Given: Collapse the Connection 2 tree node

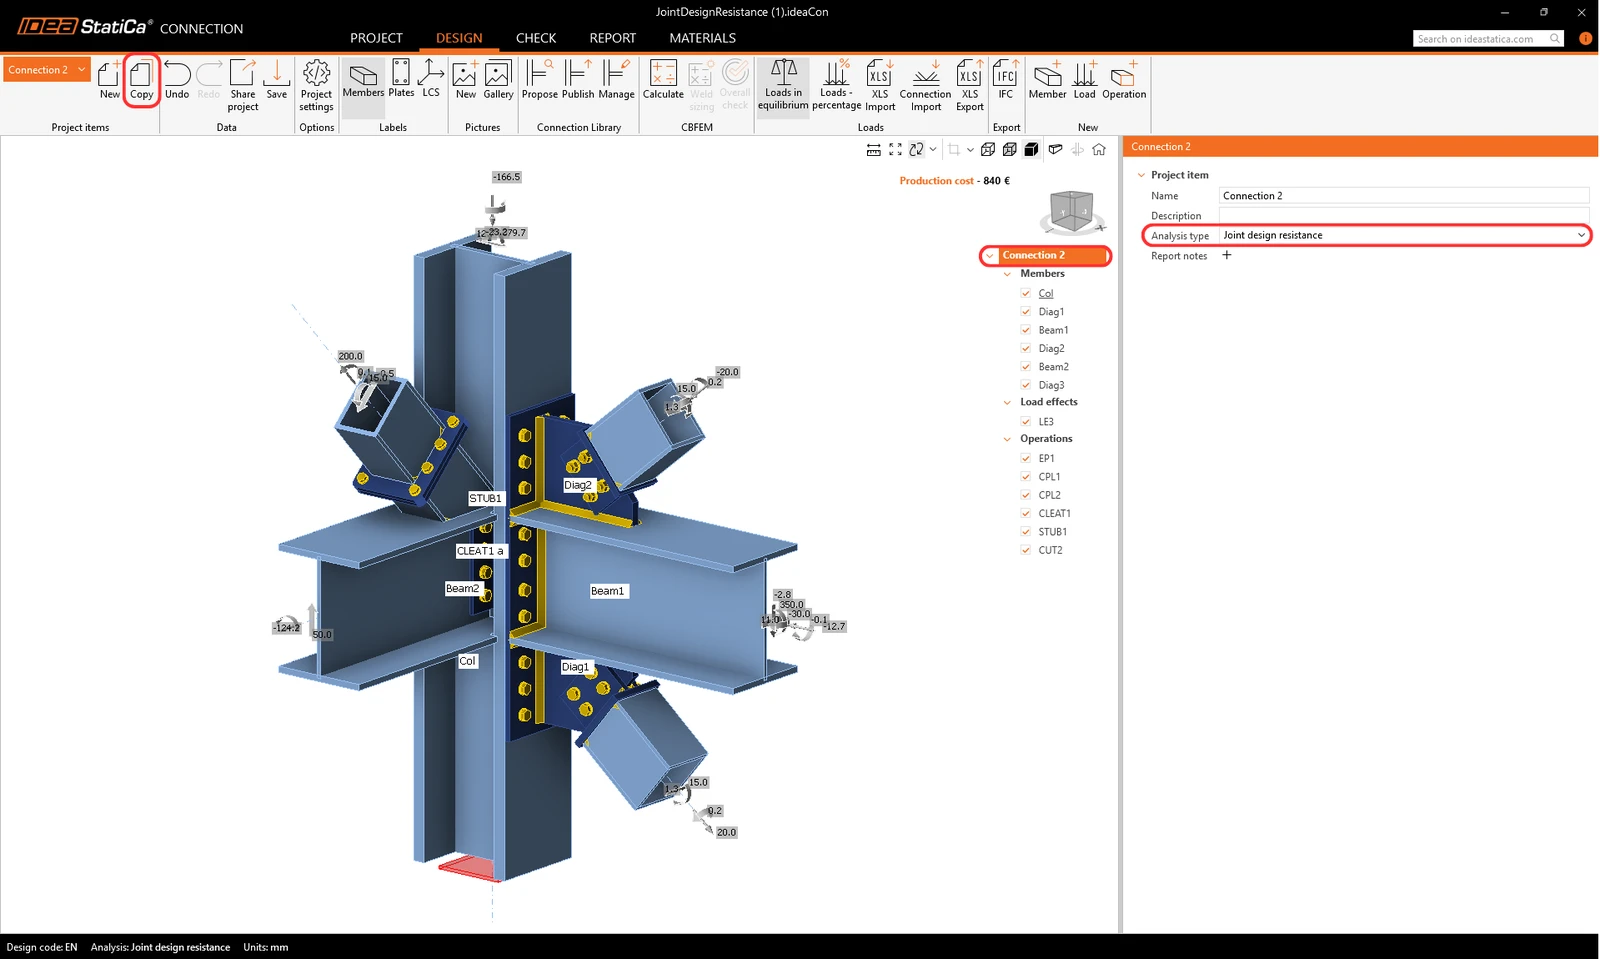Looking at the screenshot, I should (990, 256).
